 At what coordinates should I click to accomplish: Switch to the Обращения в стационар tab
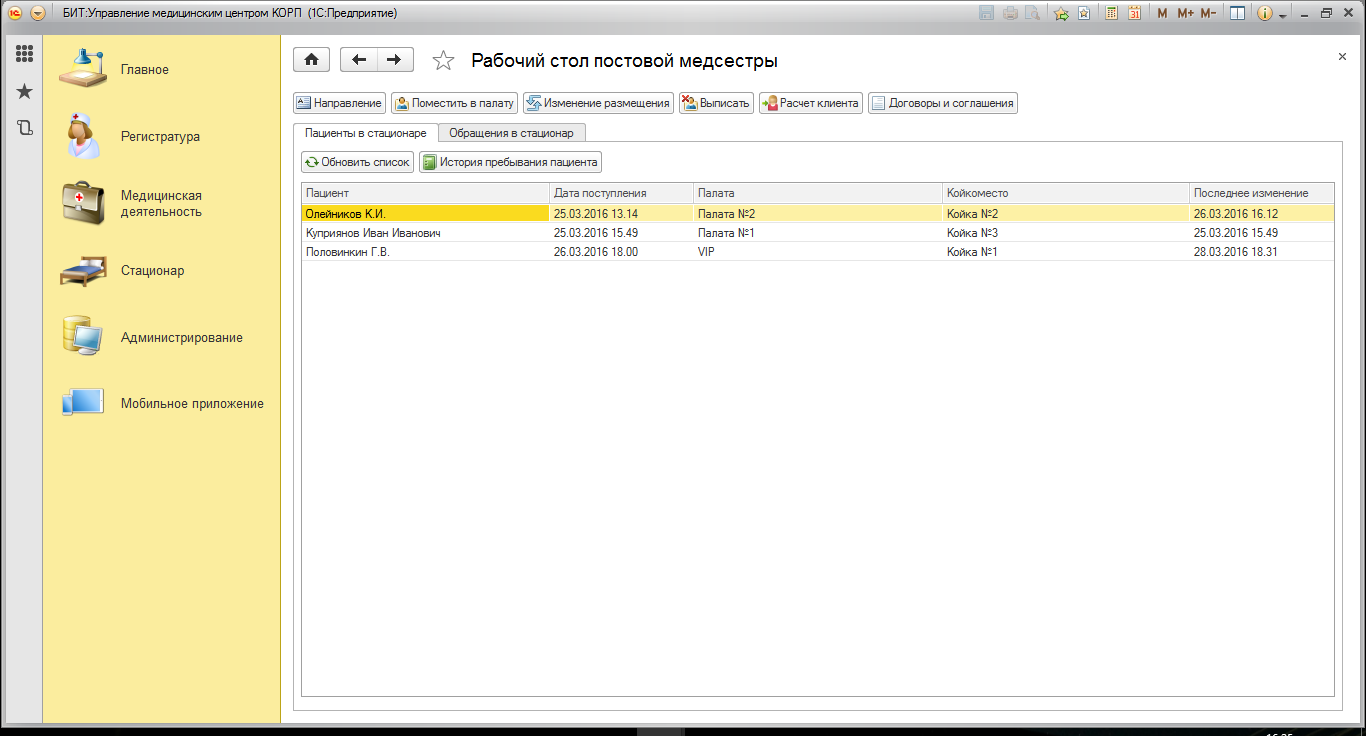coord(511,133)
